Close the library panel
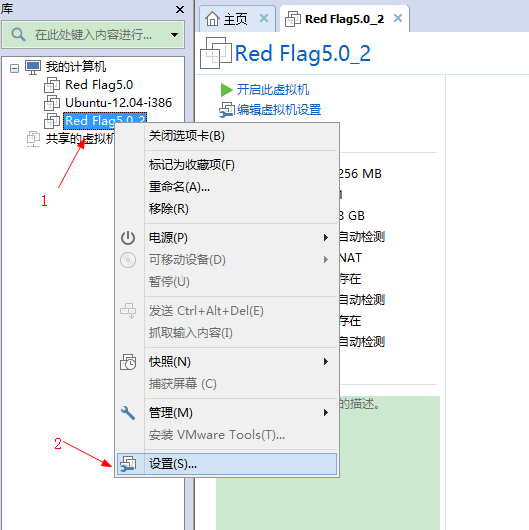The height and width of the screenshot is (530, 529). 180,9
